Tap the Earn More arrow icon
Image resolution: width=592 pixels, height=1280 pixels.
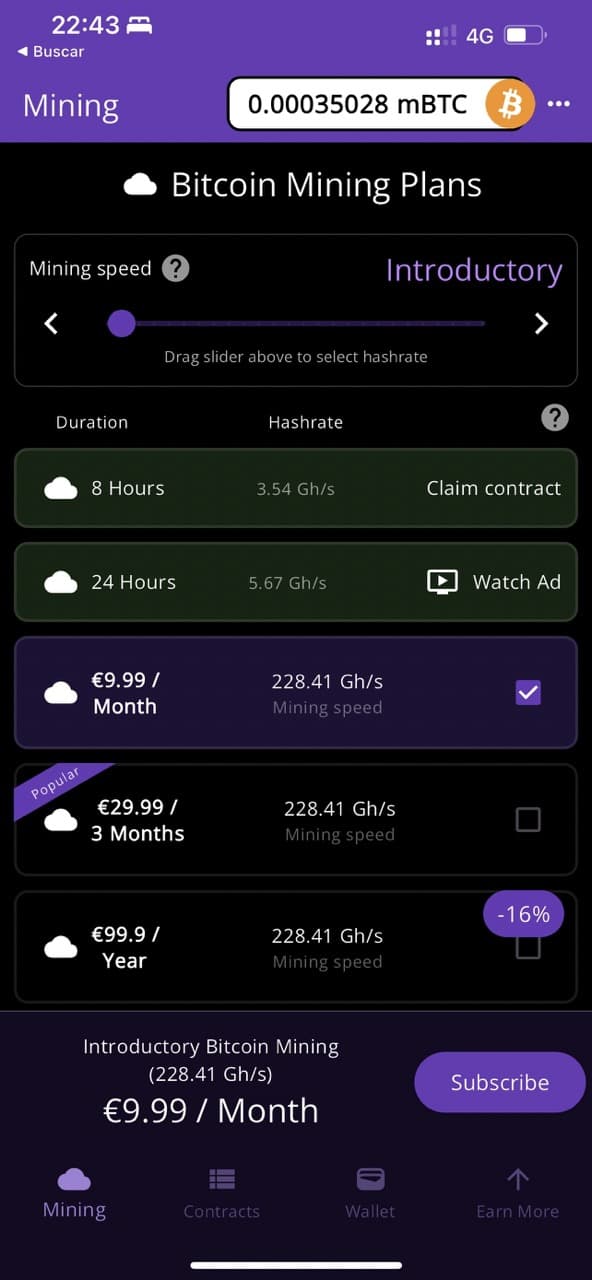(518, 1179)
